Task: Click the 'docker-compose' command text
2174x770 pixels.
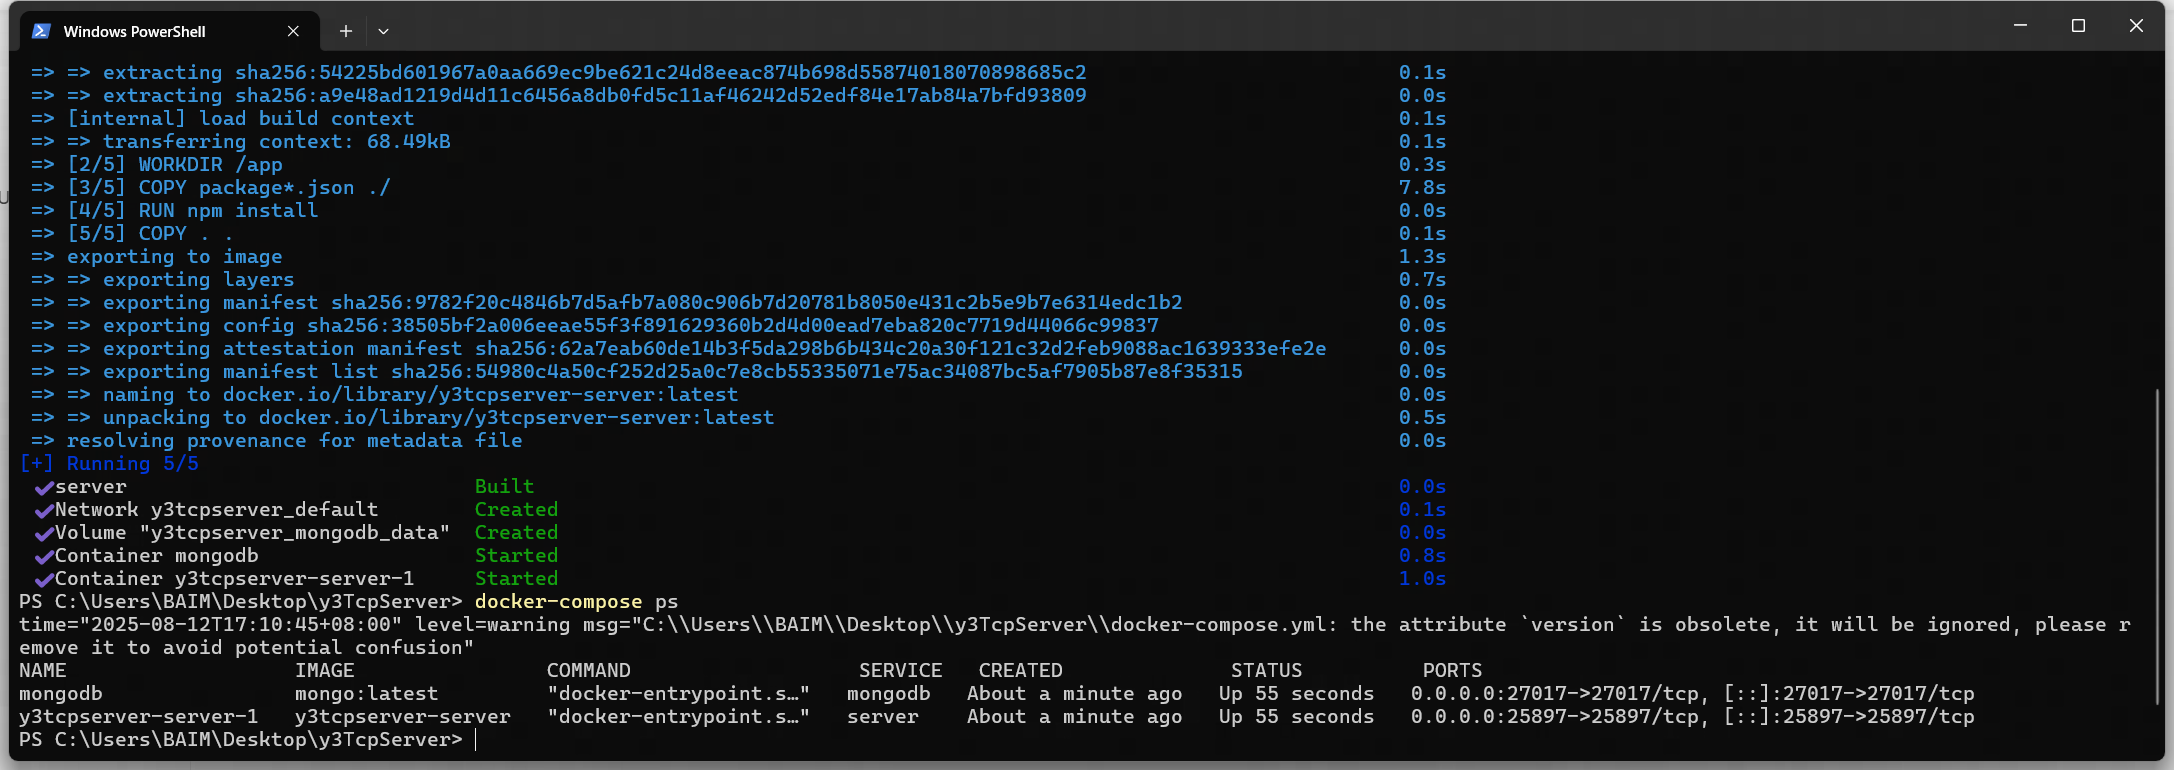Action: click(x=558, y=602)
